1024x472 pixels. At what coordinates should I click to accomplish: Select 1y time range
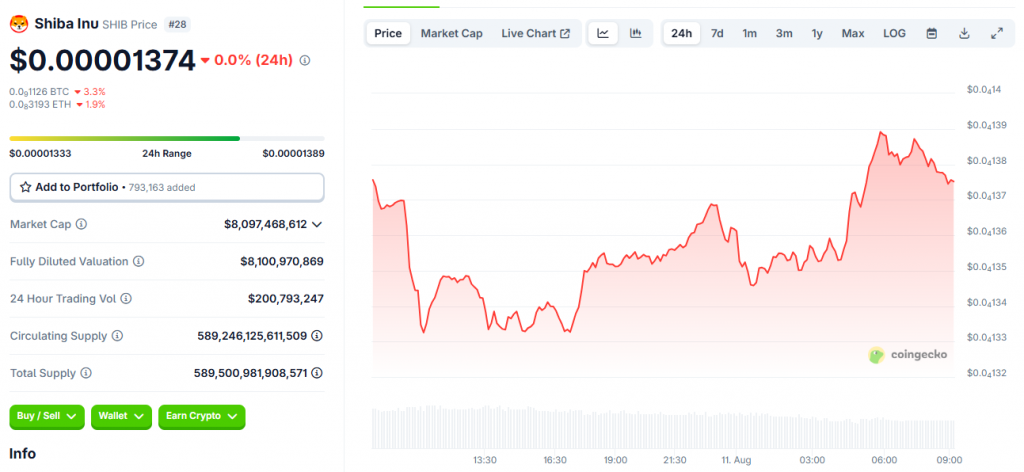tap(817, 33)
